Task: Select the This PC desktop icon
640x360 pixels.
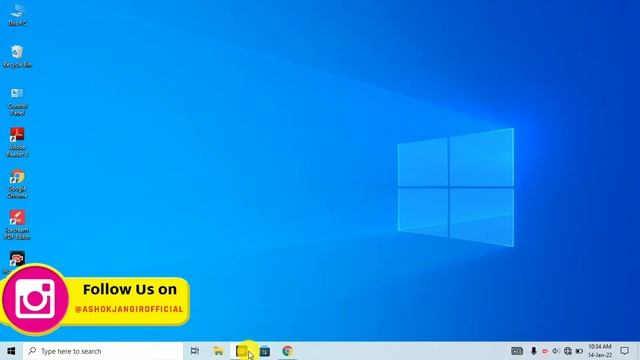Action: [17, 15]
